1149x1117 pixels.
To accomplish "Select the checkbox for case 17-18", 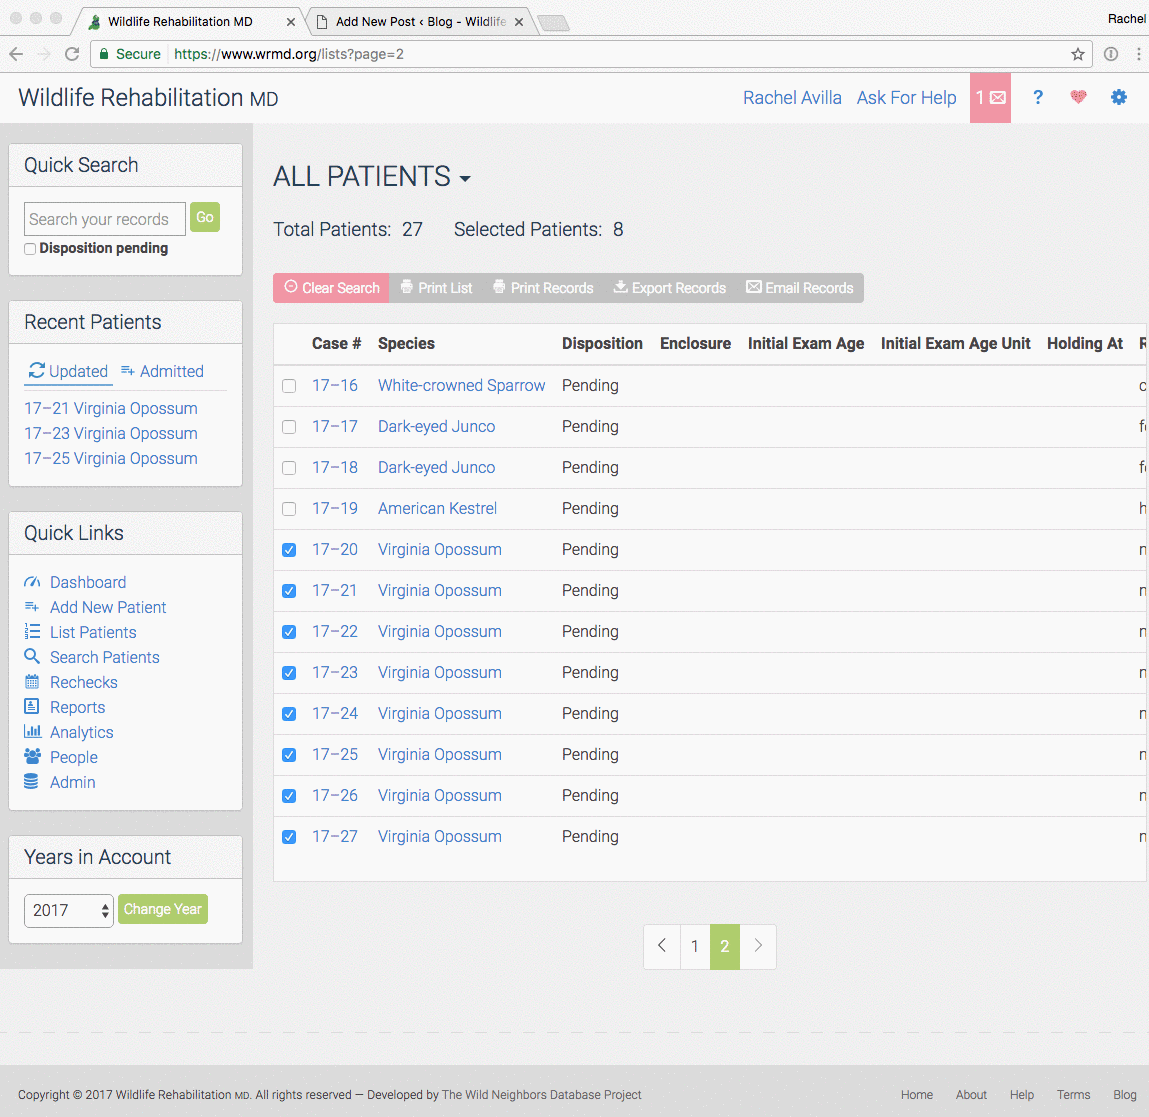I will pos(289,468).
